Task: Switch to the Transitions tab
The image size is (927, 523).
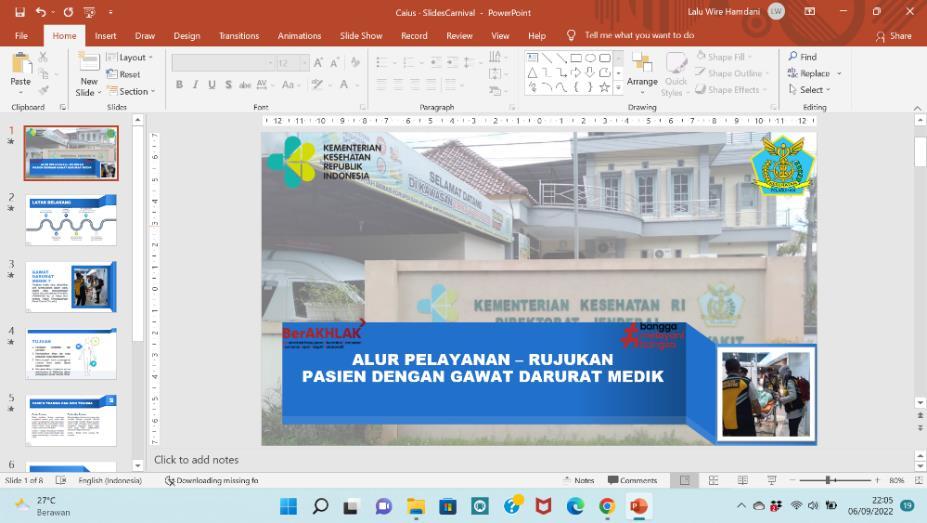Action: pyautogui.click(x=239, y=35)
